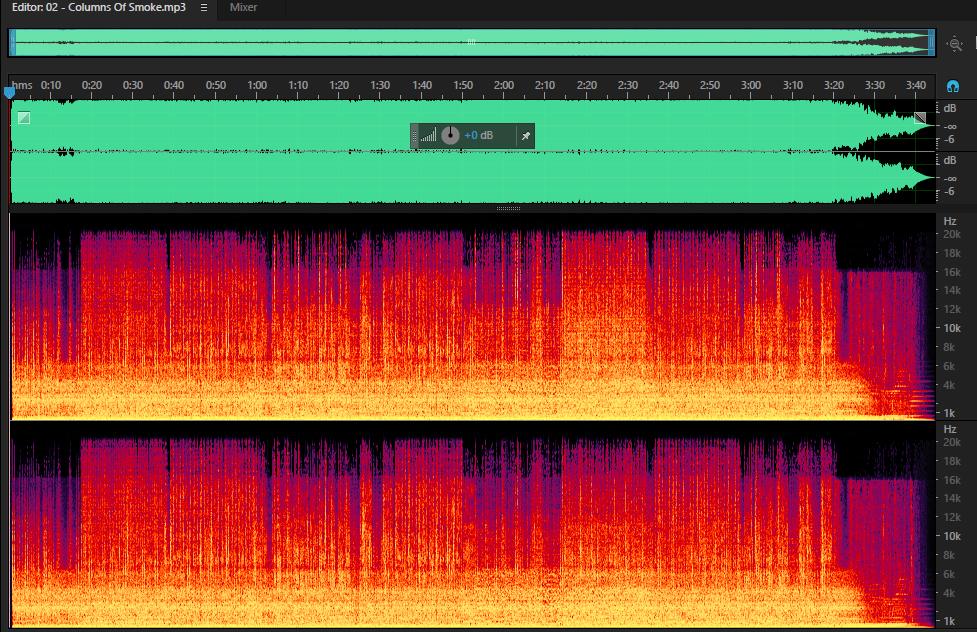This screenshot has height=632, width=977.
Task: Click the blue headphone icon beside the ruler
Action: 953,86
